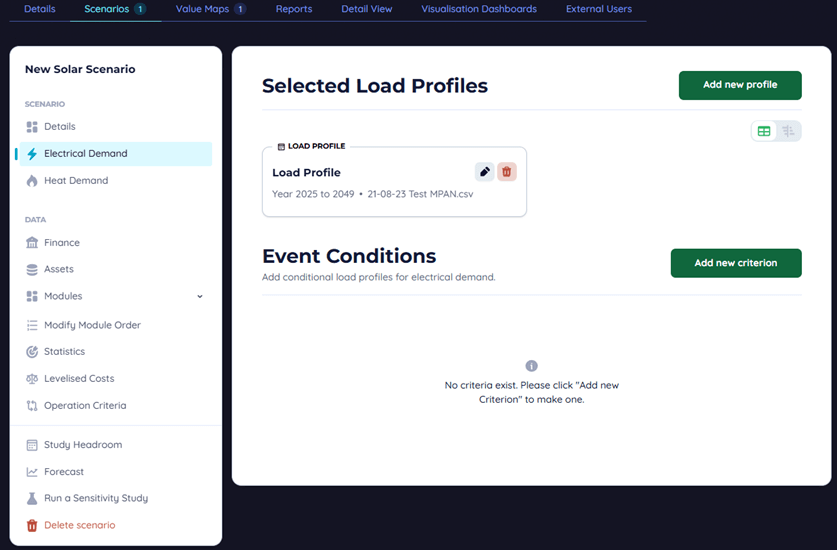Open Statistics in the sidebar
The width and height of the screenshot is (837, 550).
pyautogui.click(x=115, y=351)
